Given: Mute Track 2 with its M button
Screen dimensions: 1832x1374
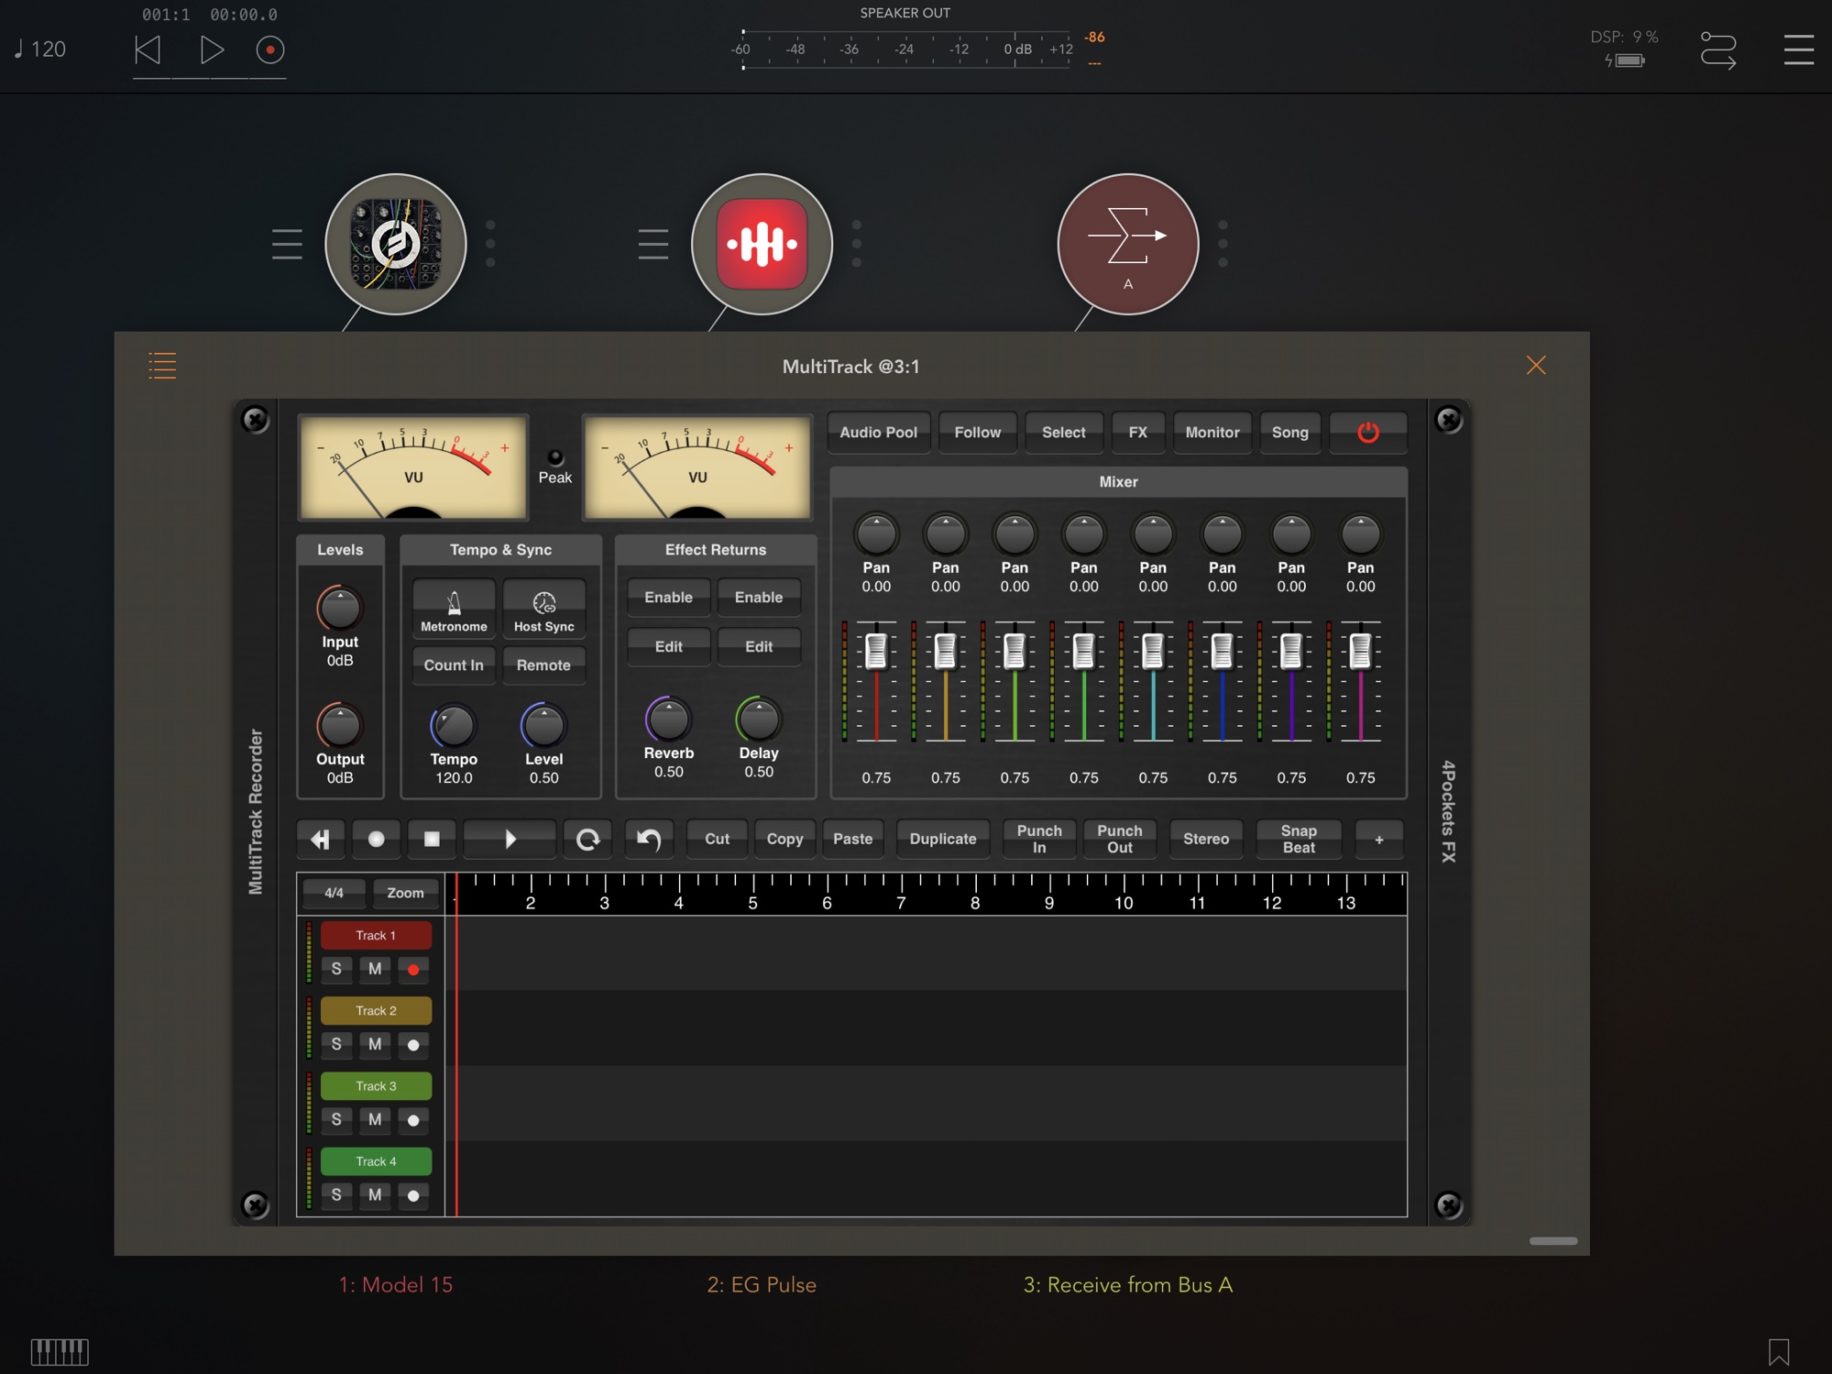Looking at the screenshot, I should pyautogui.click(x=375, y=1044).
